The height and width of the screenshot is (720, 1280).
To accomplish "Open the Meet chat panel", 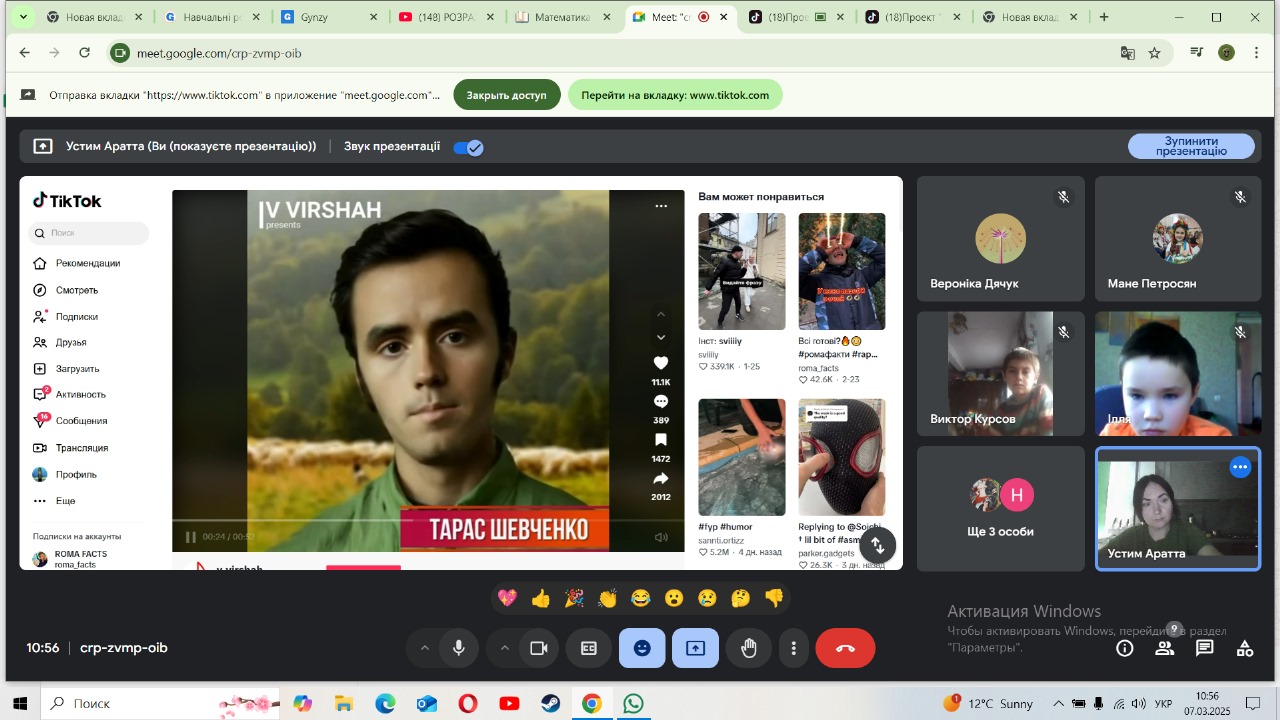I will 1205,648.
